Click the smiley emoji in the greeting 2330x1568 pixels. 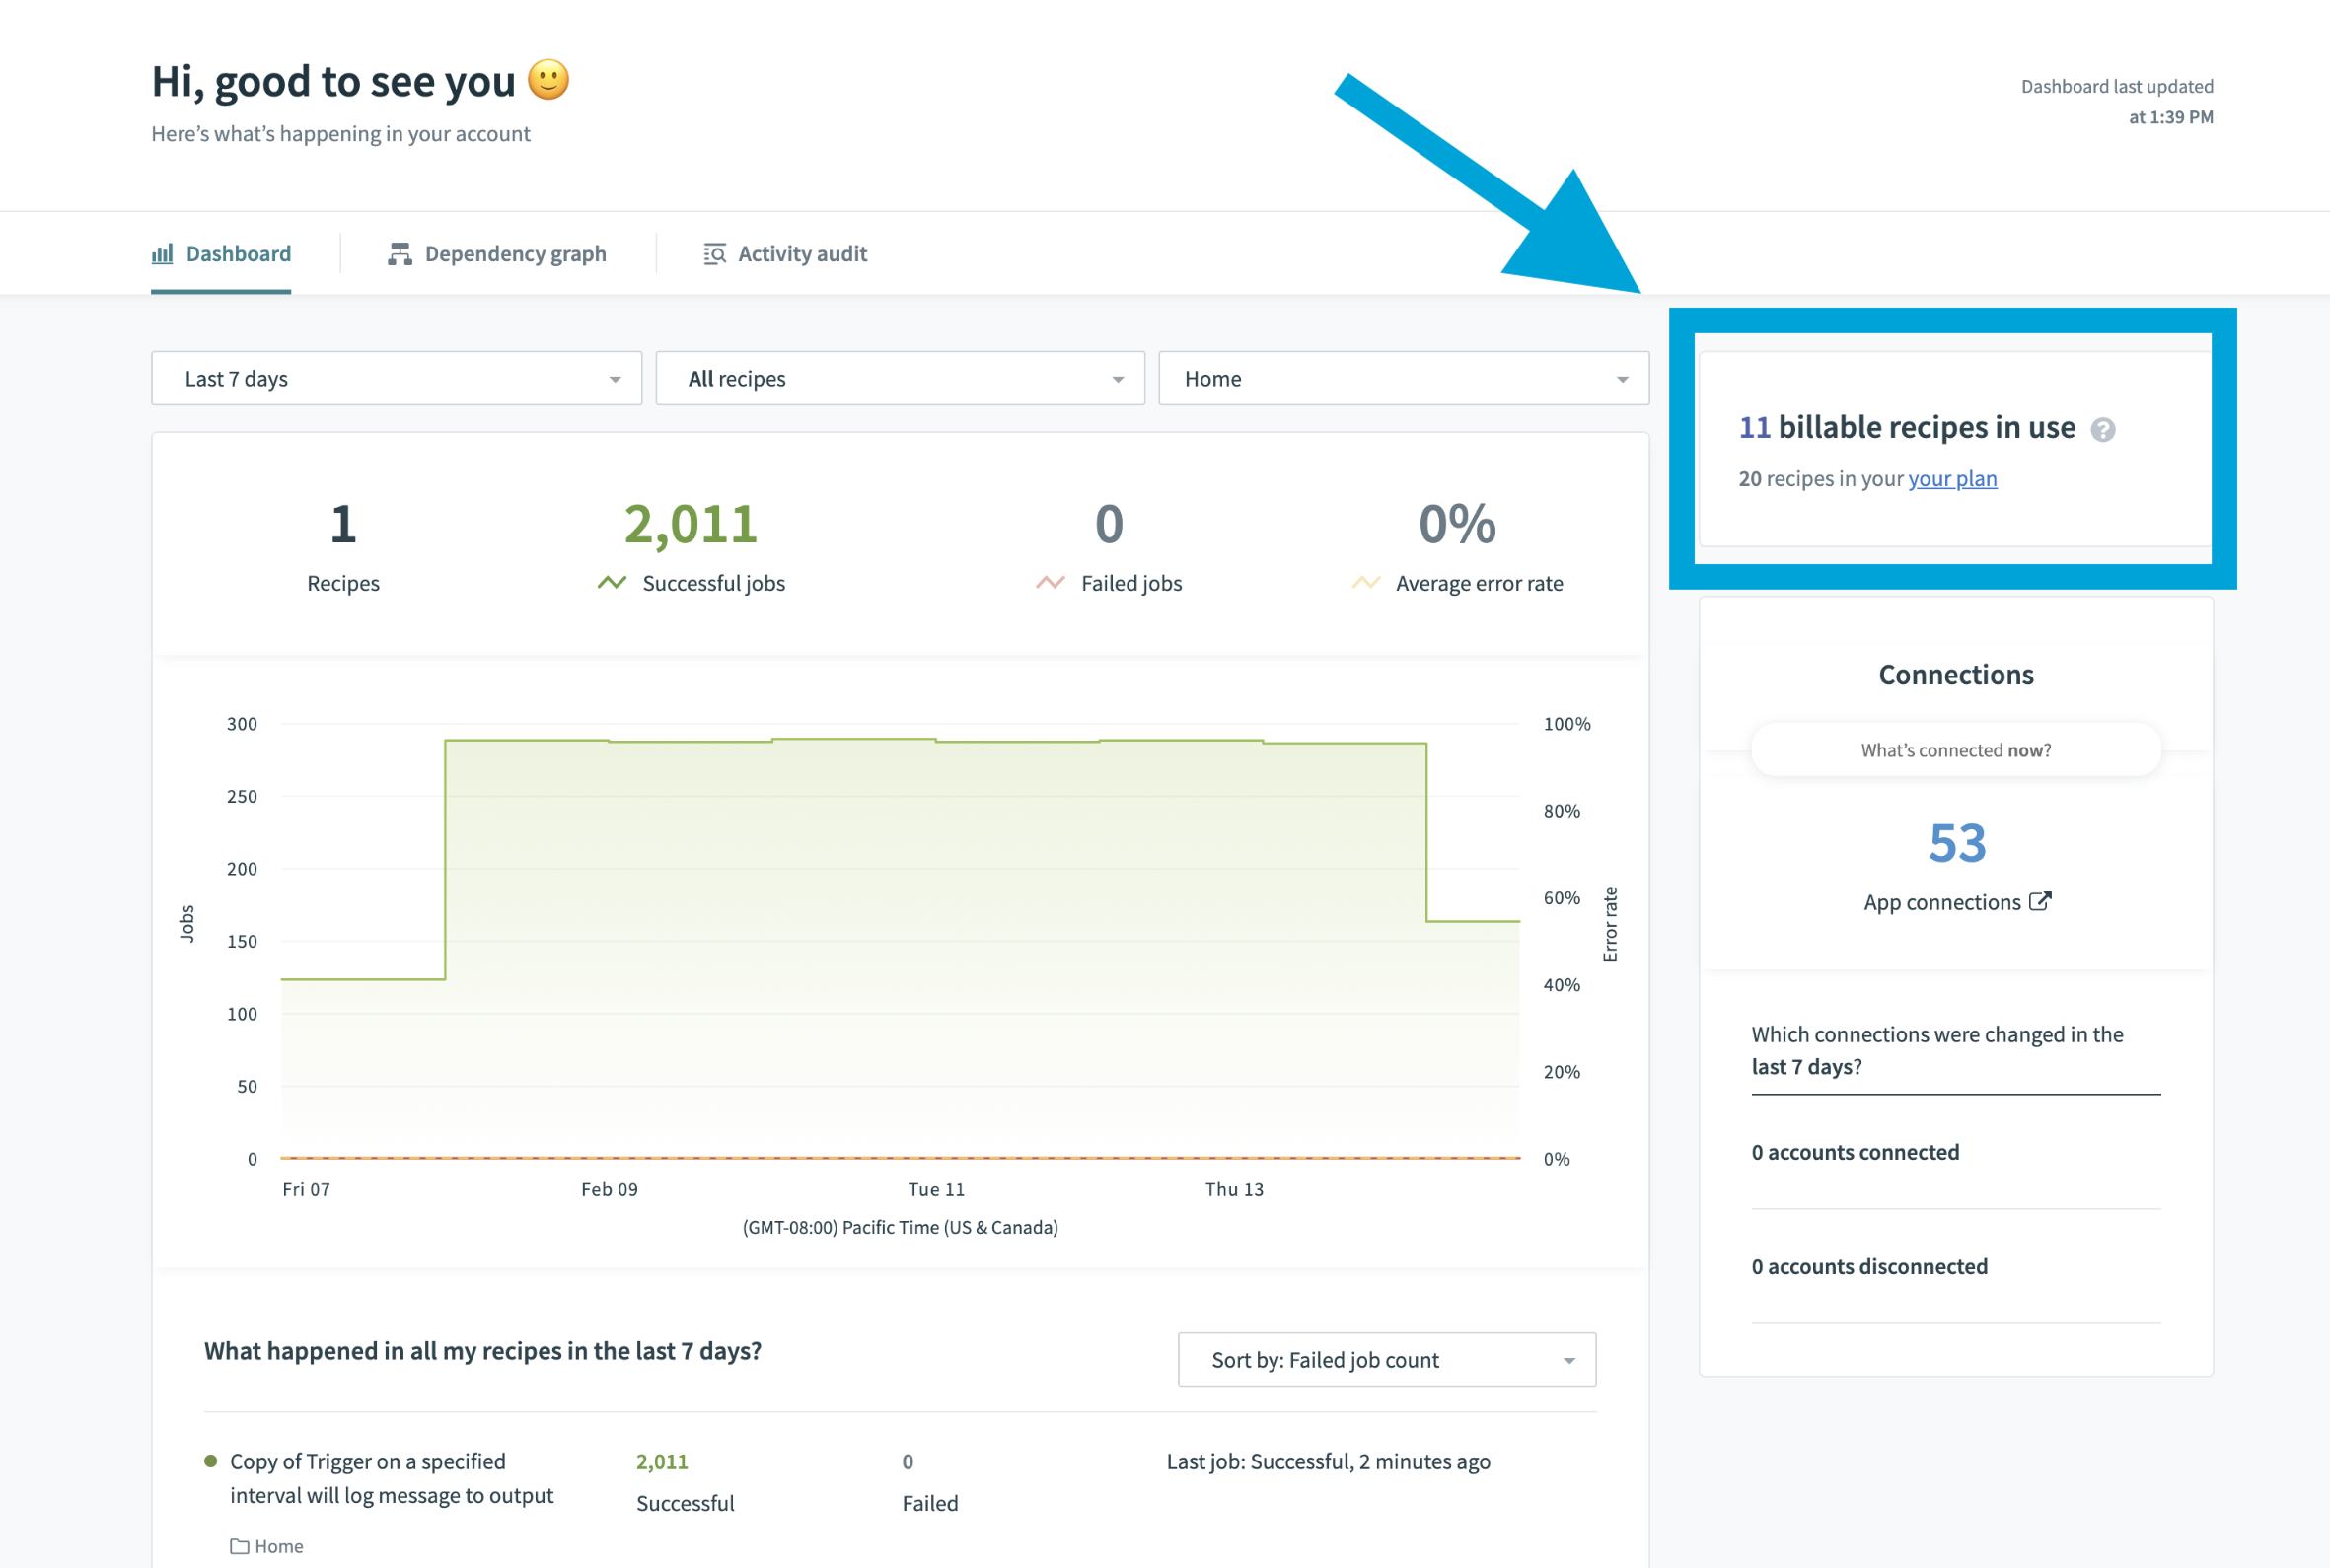pyautogui.click(x=548, y=80)
